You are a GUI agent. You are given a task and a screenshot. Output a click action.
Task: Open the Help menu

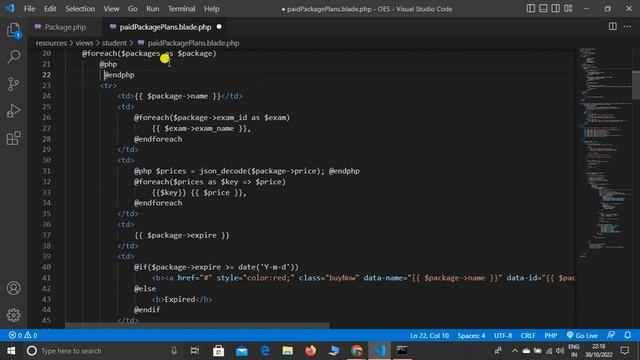[x=211, y=9]
